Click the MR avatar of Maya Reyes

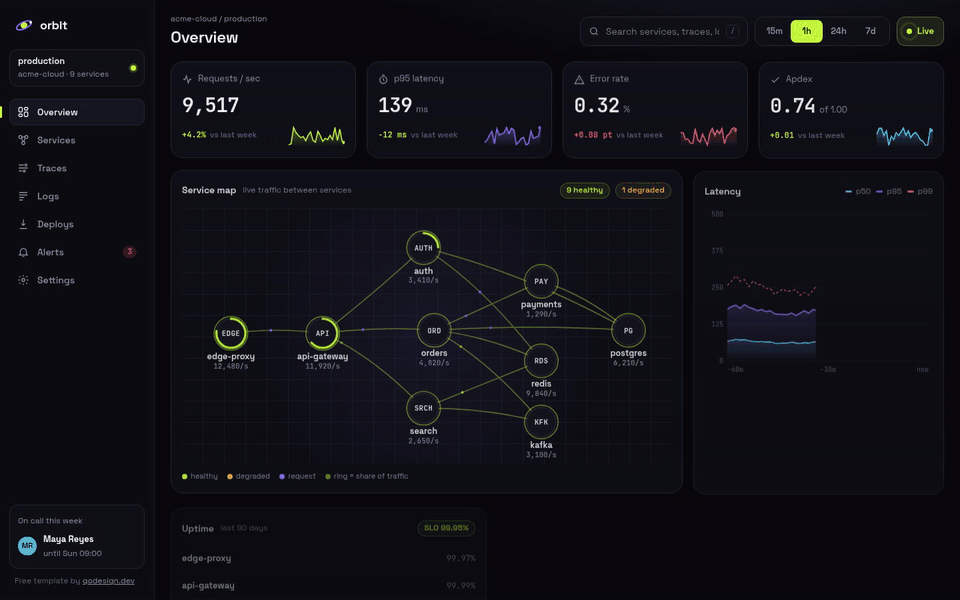[28, 546]
